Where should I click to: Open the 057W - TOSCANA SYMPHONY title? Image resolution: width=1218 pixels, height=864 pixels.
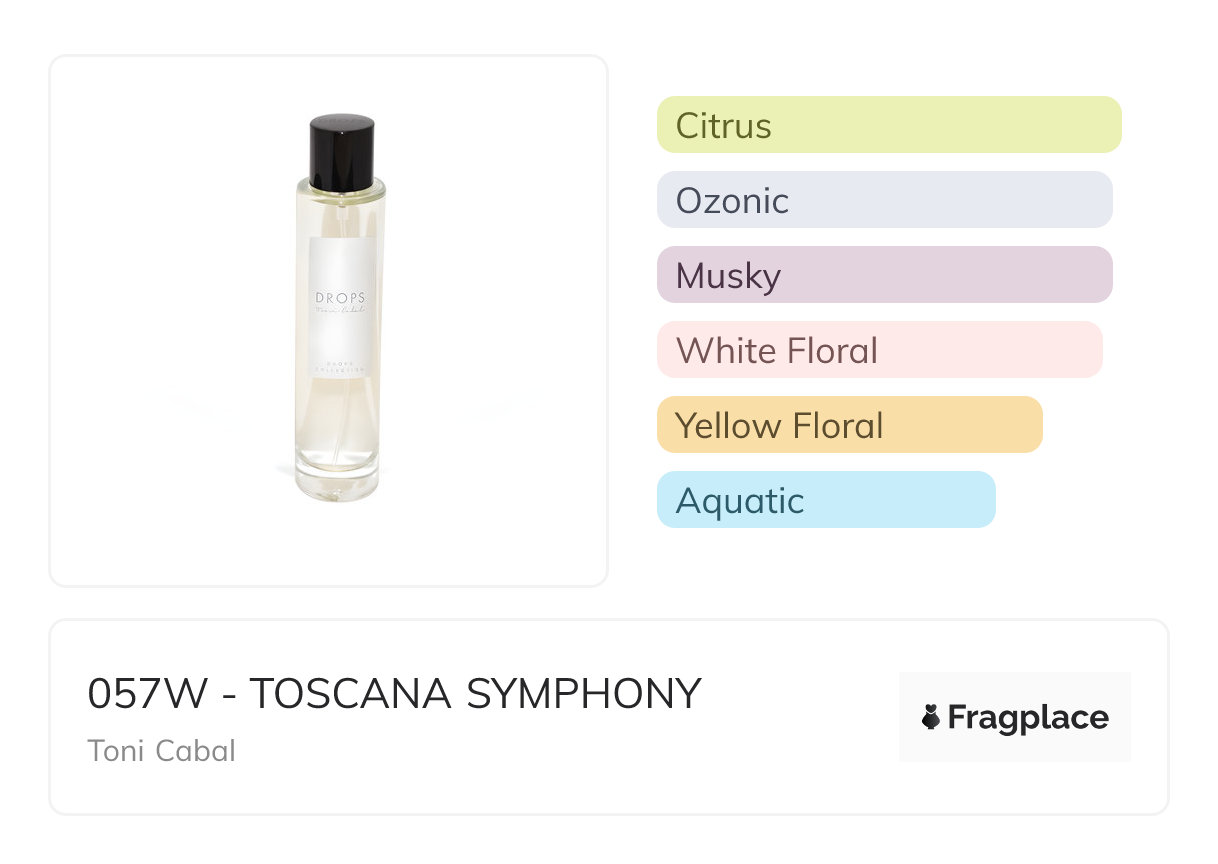pos(394,693)
